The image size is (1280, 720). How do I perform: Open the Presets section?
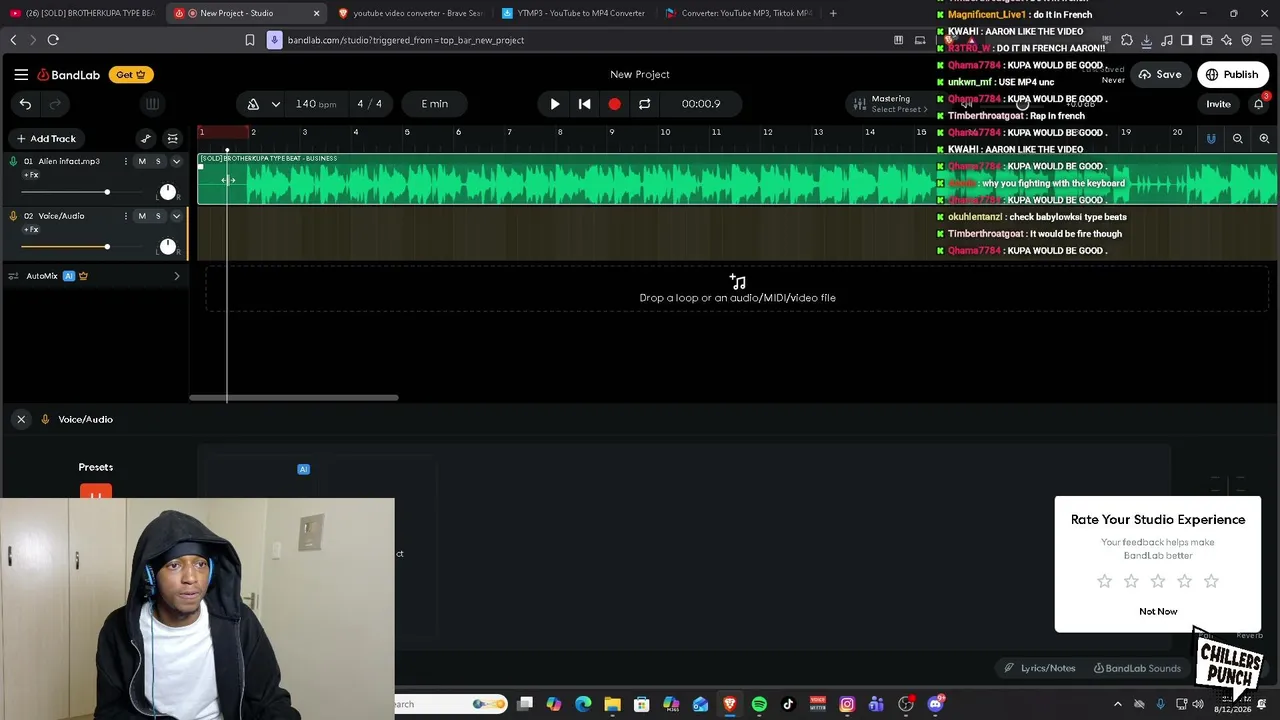click(96, 467)
